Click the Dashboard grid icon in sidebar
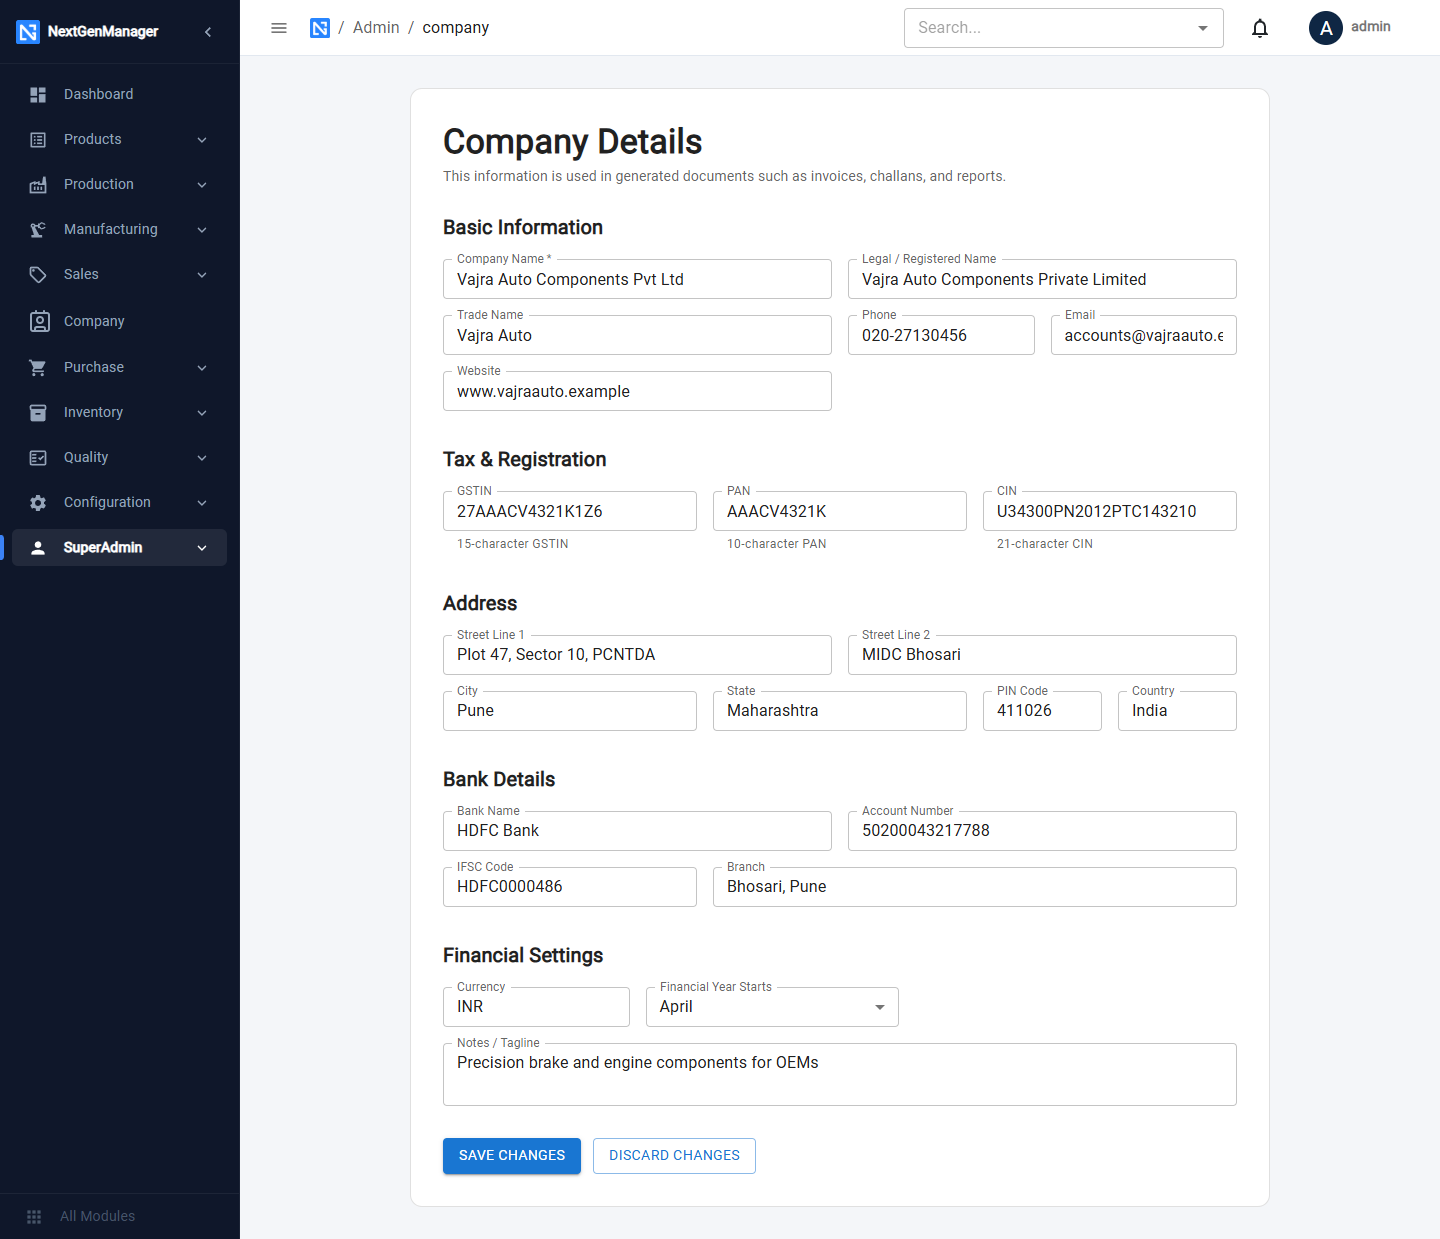 tap(38, 94)
